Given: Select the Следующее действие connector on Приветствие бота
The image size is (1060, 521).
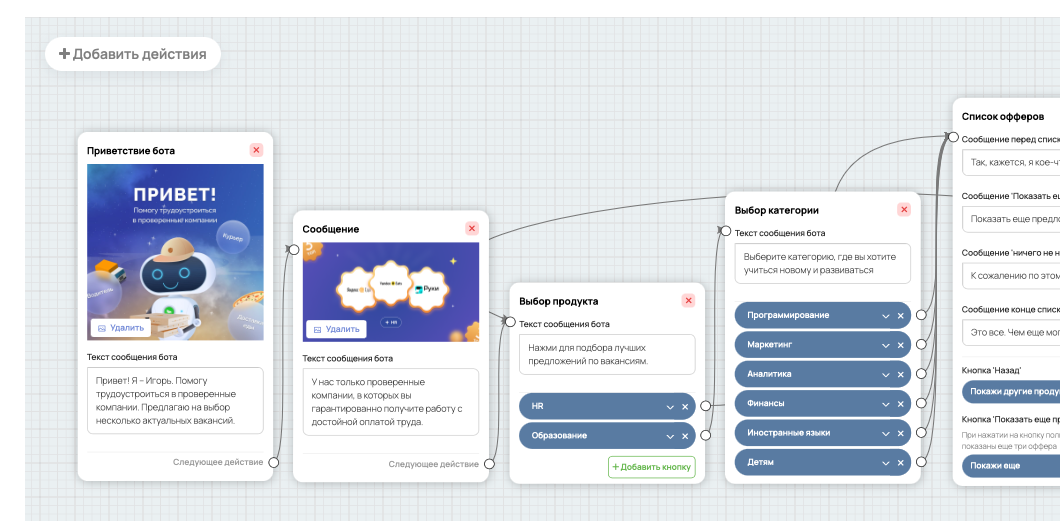Looking at the screenshot, I should pos(273,462).
